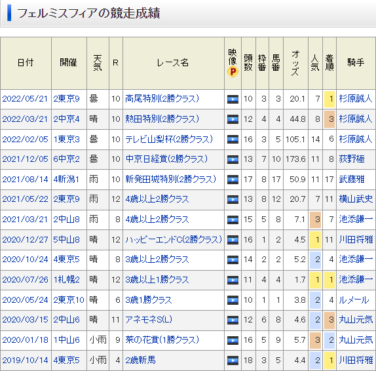Viewport: 376px width, 371px height.
Task: Play video for 高尾特別 race
Action: pos(233,99)
